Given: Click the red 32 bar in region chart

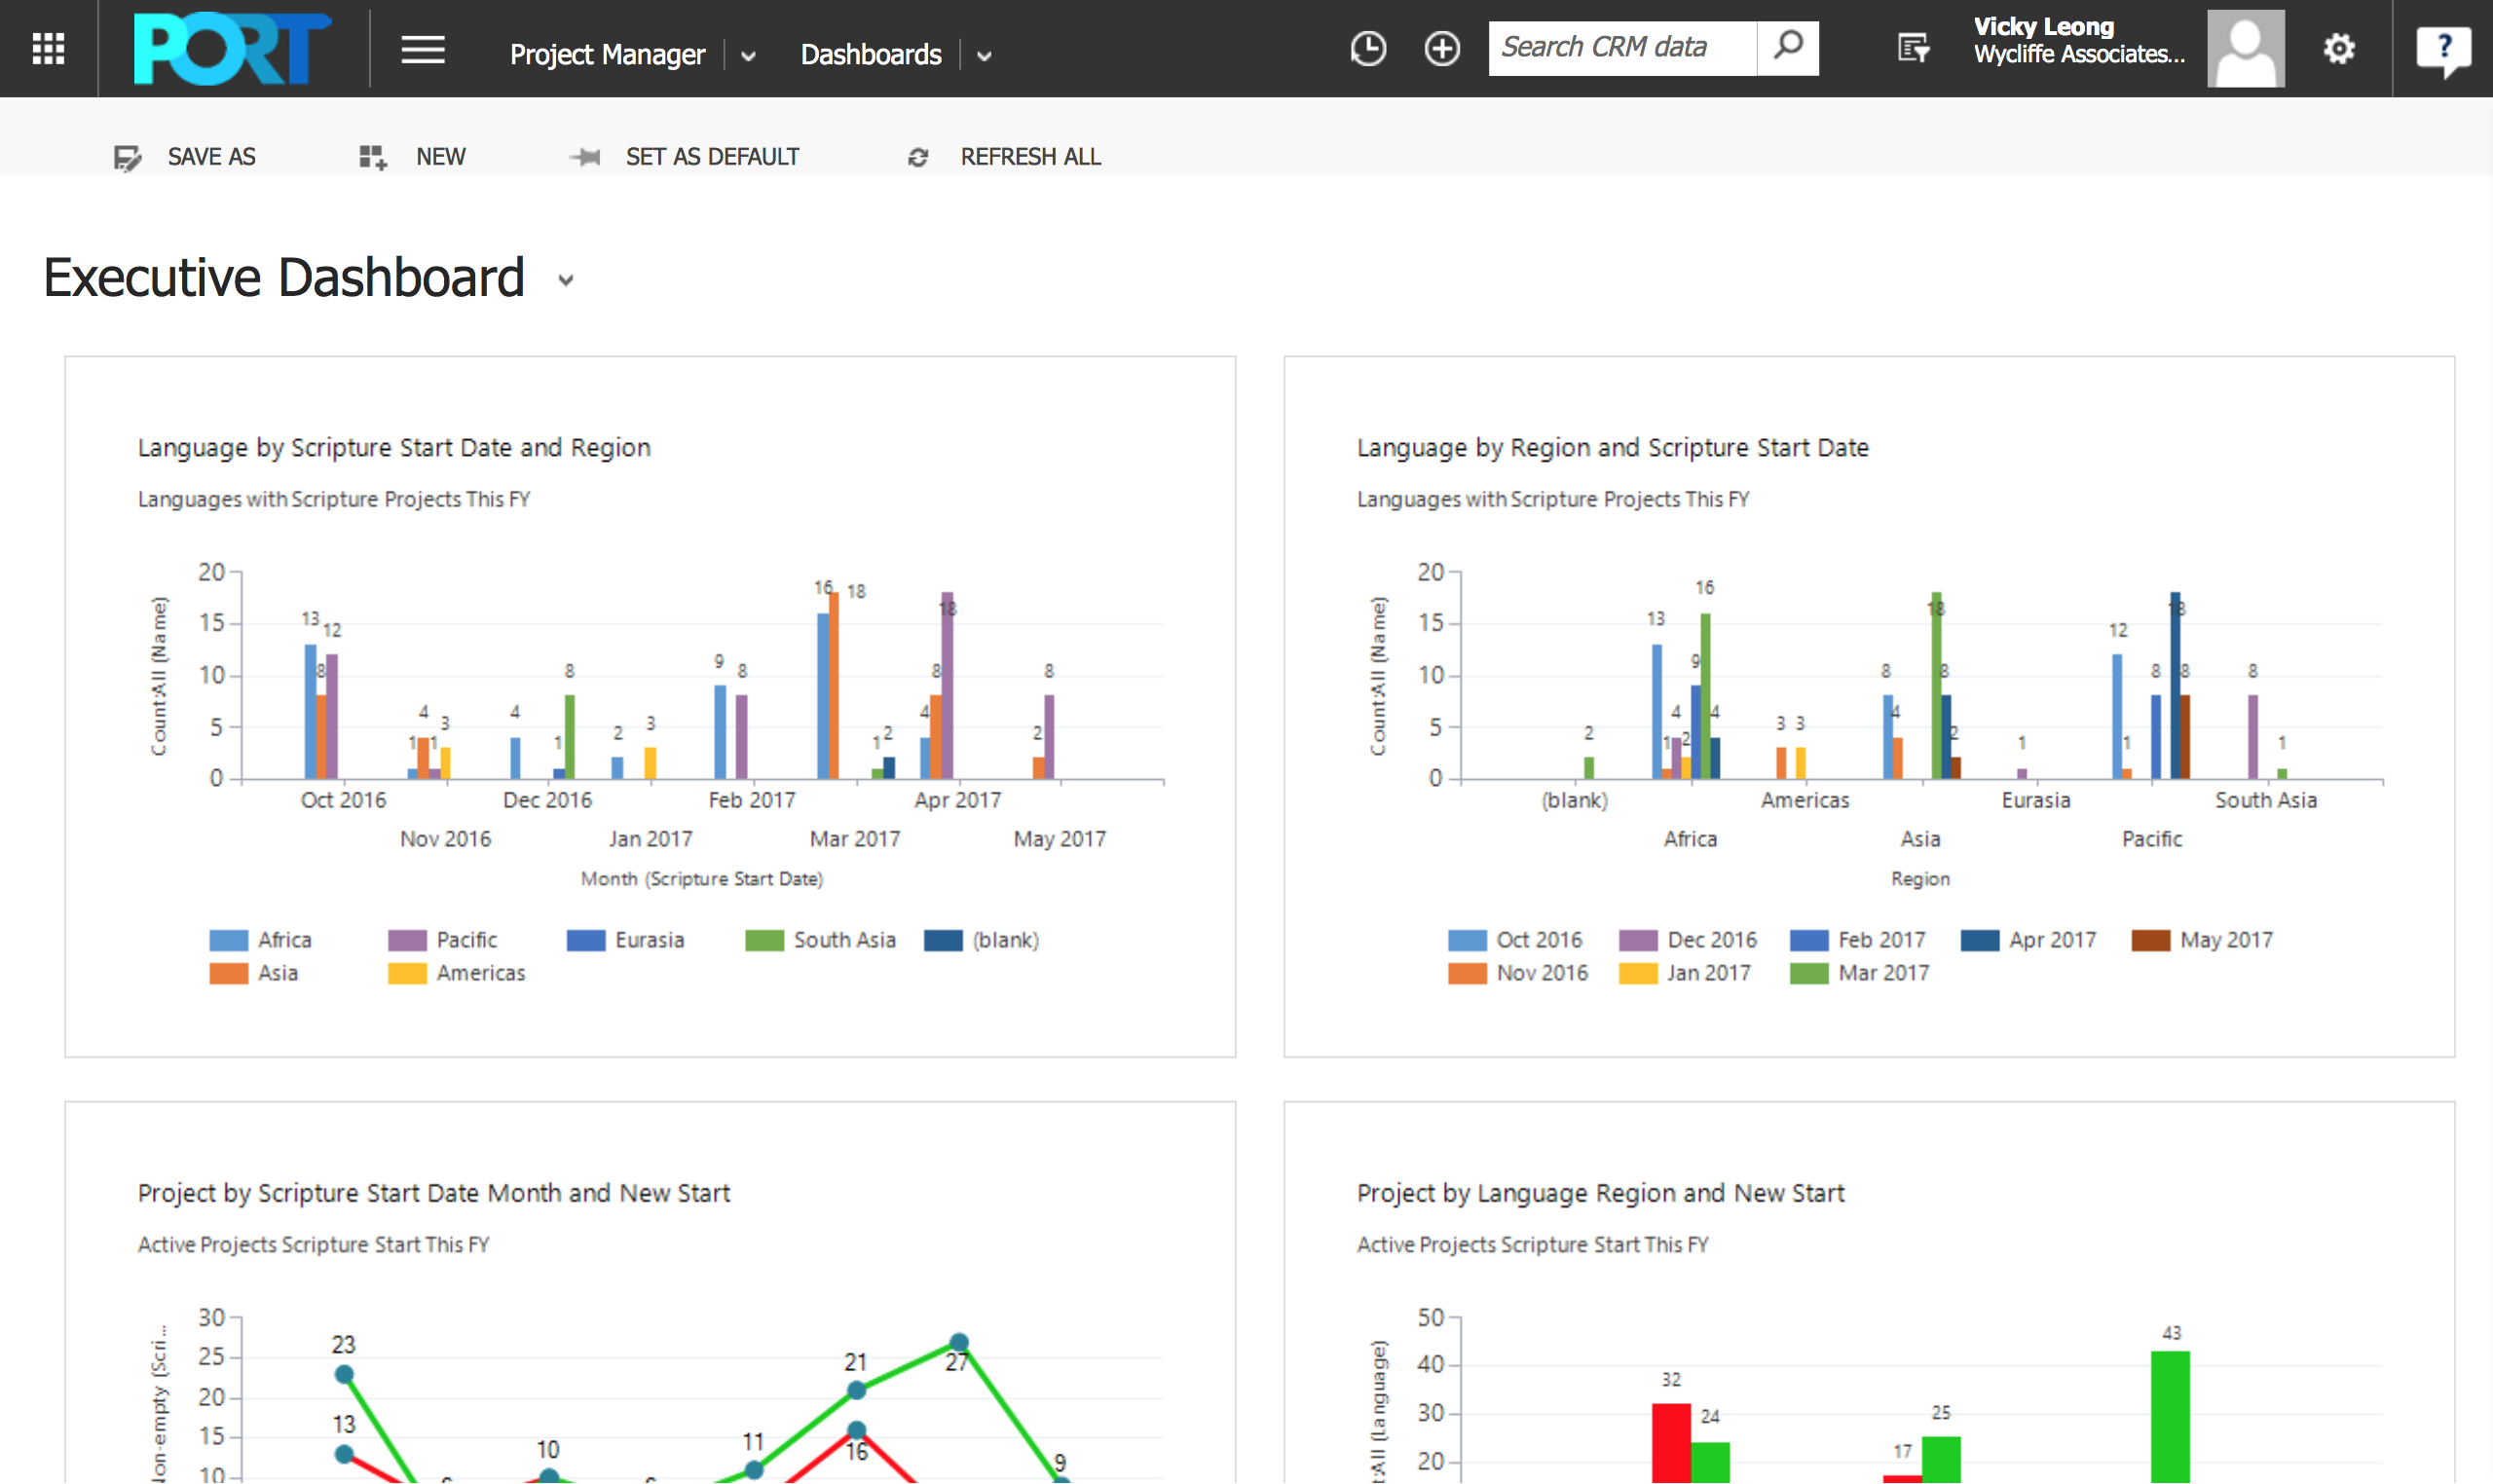Looking at the screenshot, I should (x=1671, y=1444).
